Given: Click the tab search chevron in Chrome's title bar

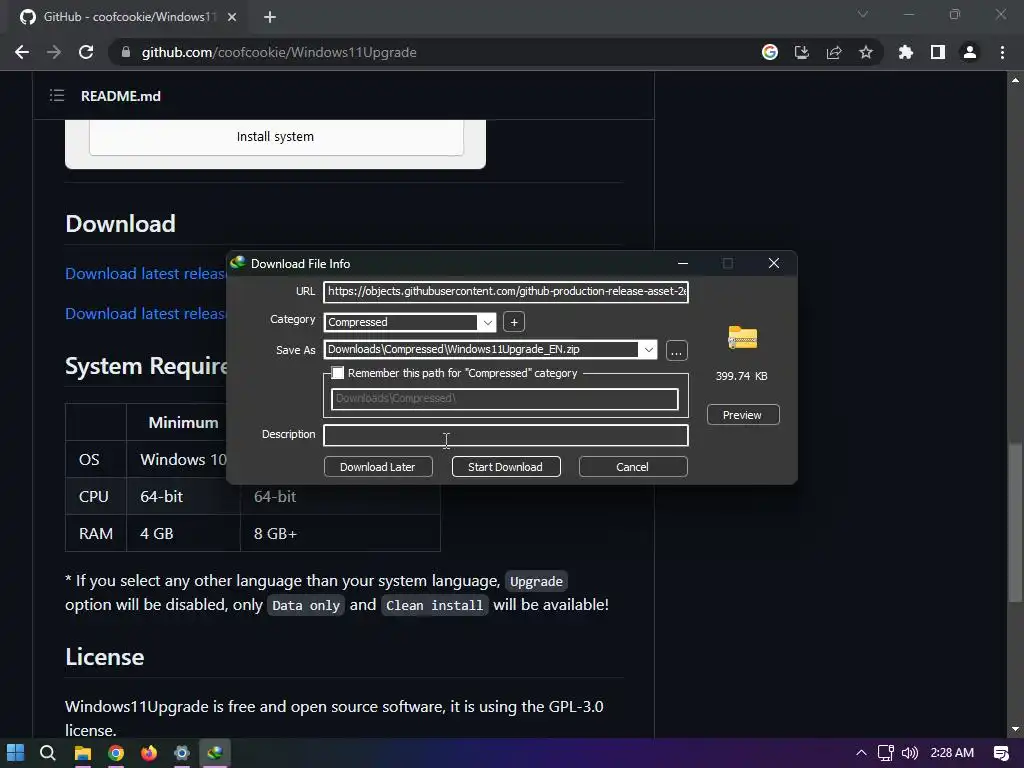Looking at the screenshot, I should pos(863,14).
